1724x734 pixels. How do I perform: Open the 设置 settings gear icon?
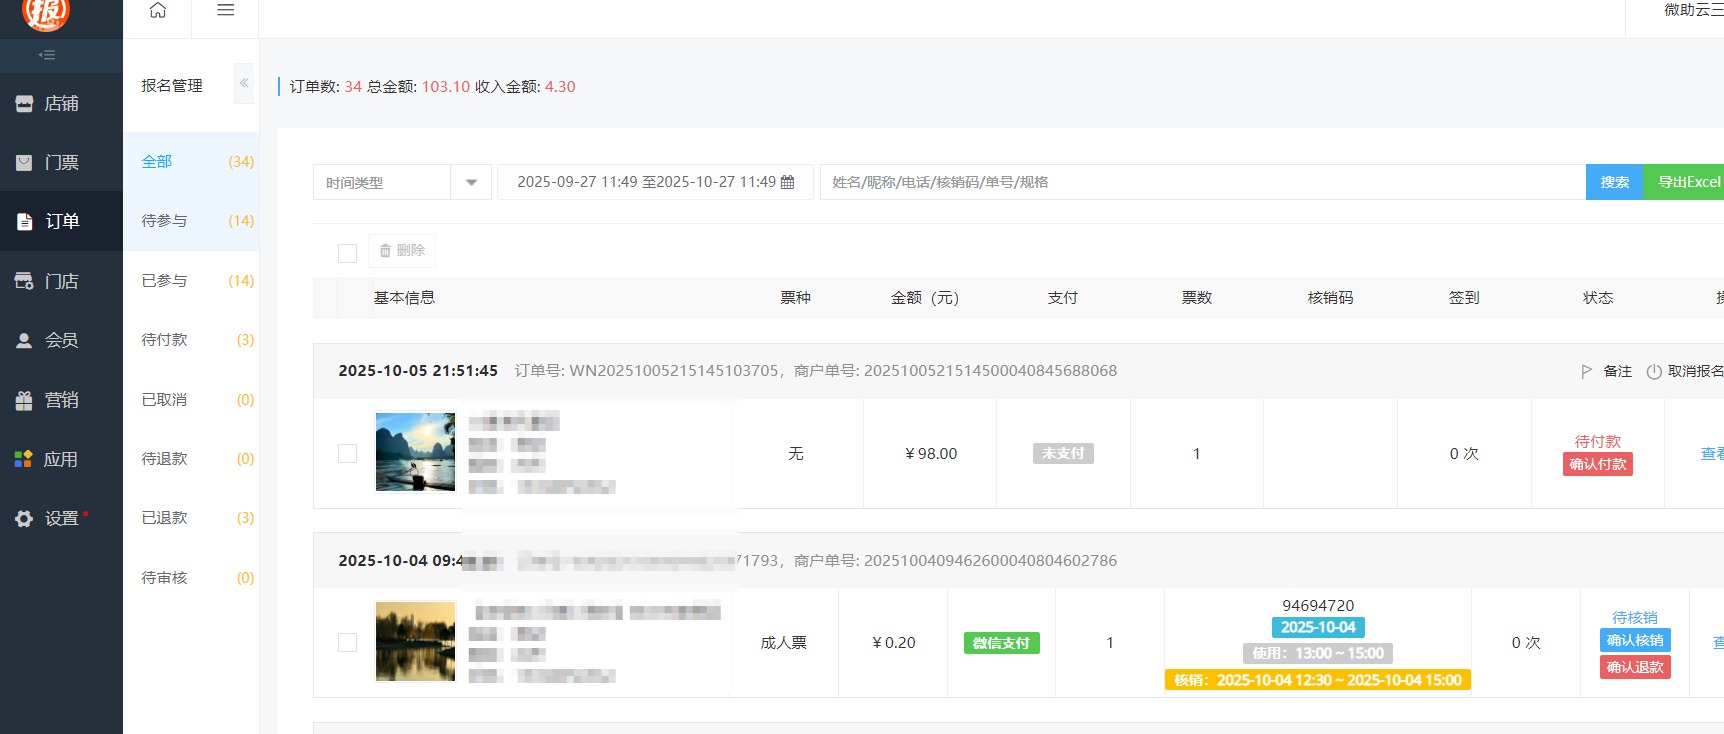[24, 519]
